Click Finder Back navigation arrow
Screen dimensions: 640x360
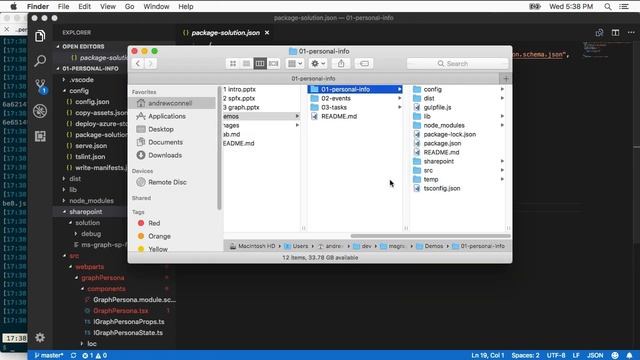(138, 64)
